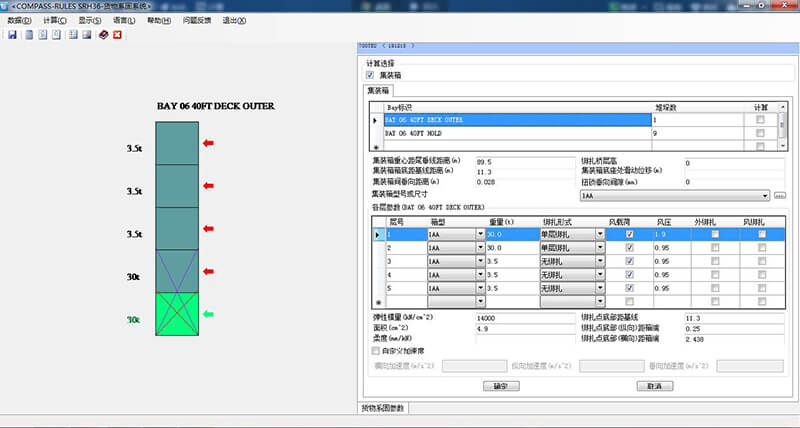Click the first page icon in the toolbar

click(43, 35)
